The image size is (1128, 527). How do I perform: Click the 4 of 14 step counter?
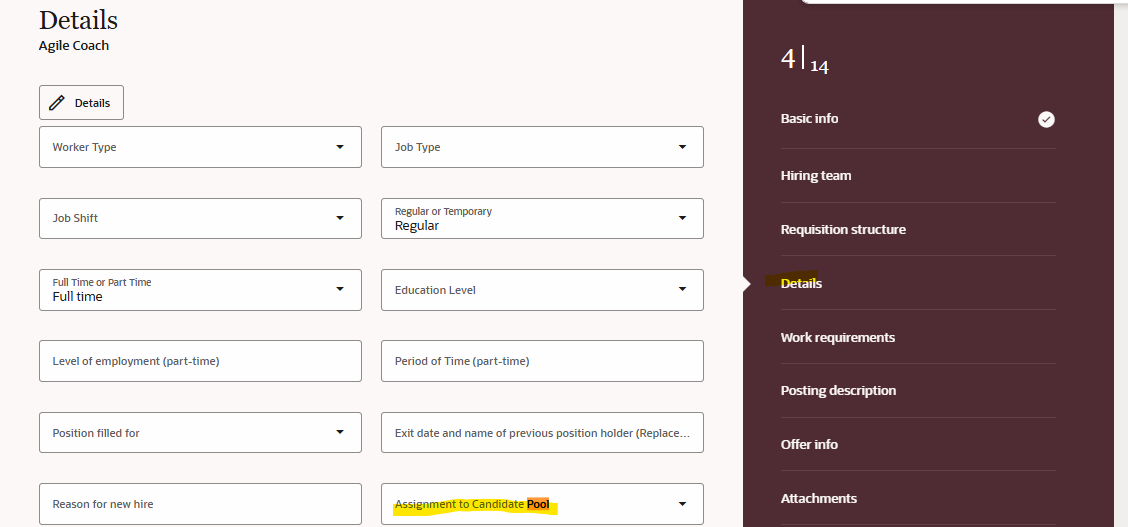tap(805, 60)
